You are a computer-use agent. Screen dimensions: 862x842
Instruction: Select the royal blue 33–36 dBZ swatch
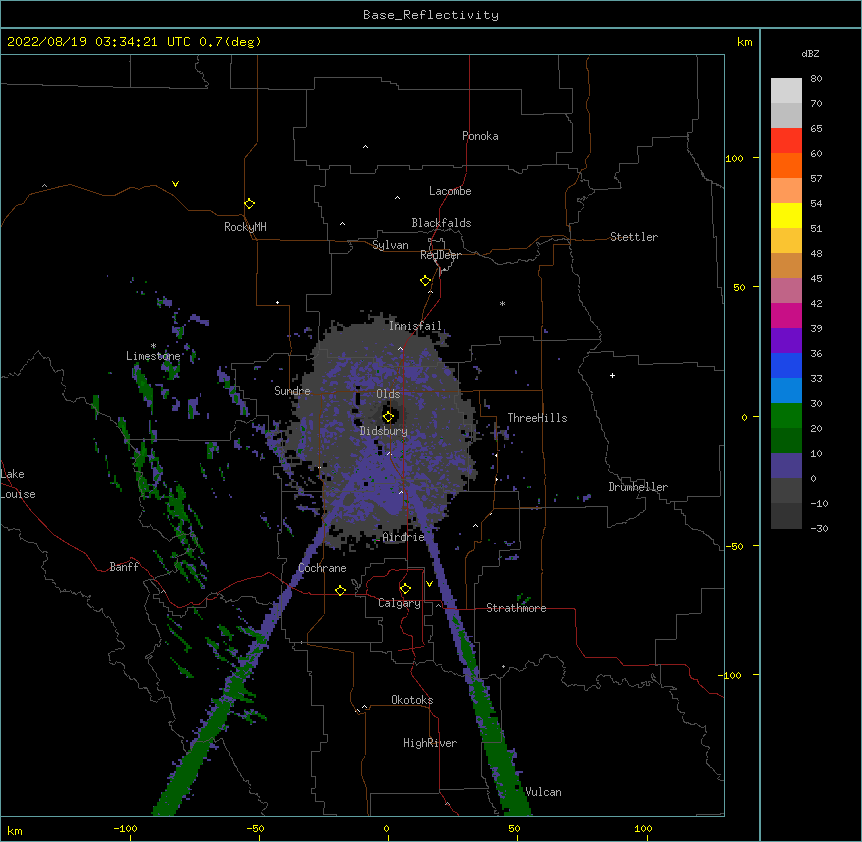[786, 365]
